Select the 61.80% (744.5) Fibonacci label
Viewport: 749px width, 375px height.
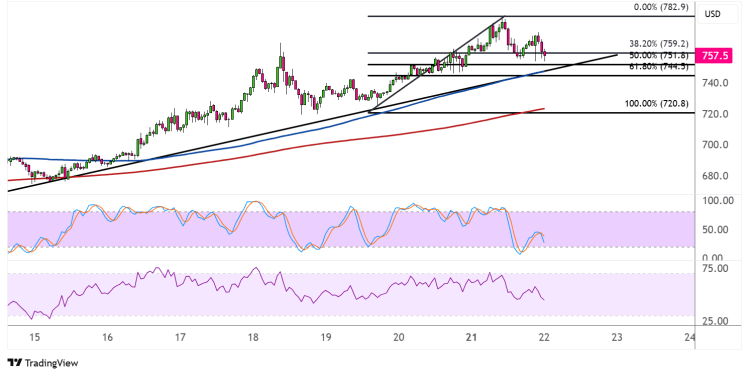pos(659,67)
